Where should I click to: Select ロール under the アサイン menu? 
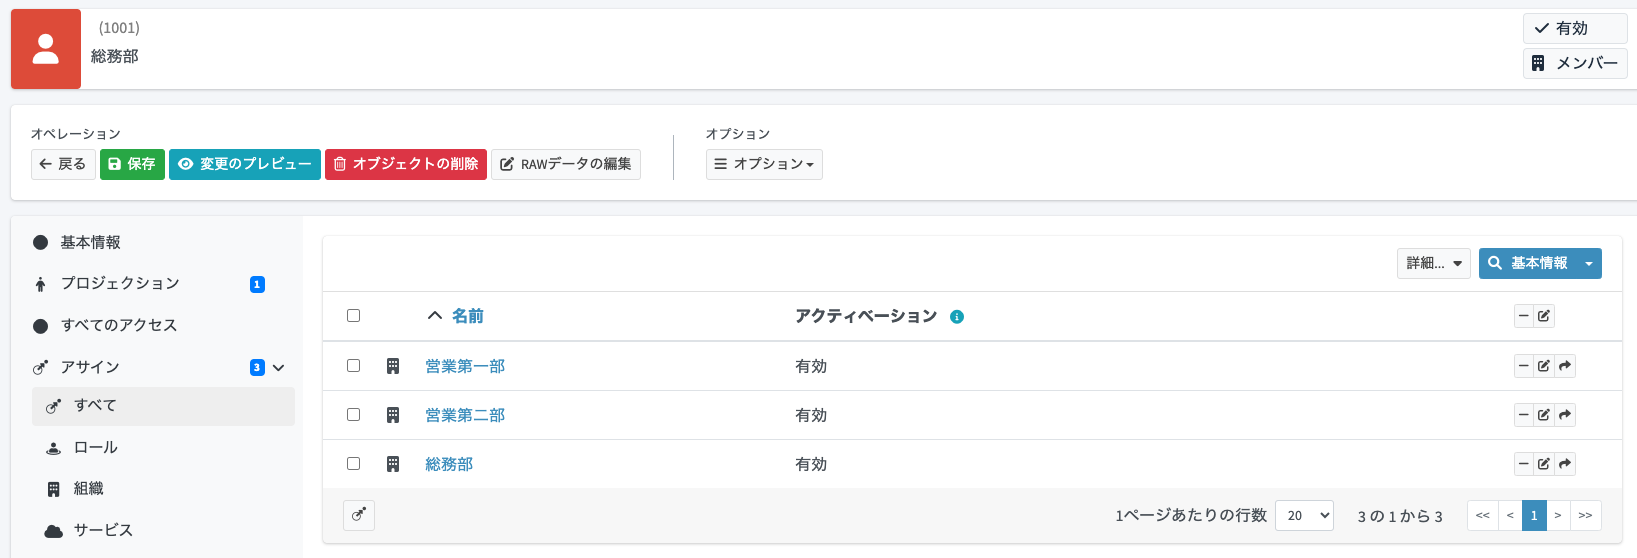point(96,448)
